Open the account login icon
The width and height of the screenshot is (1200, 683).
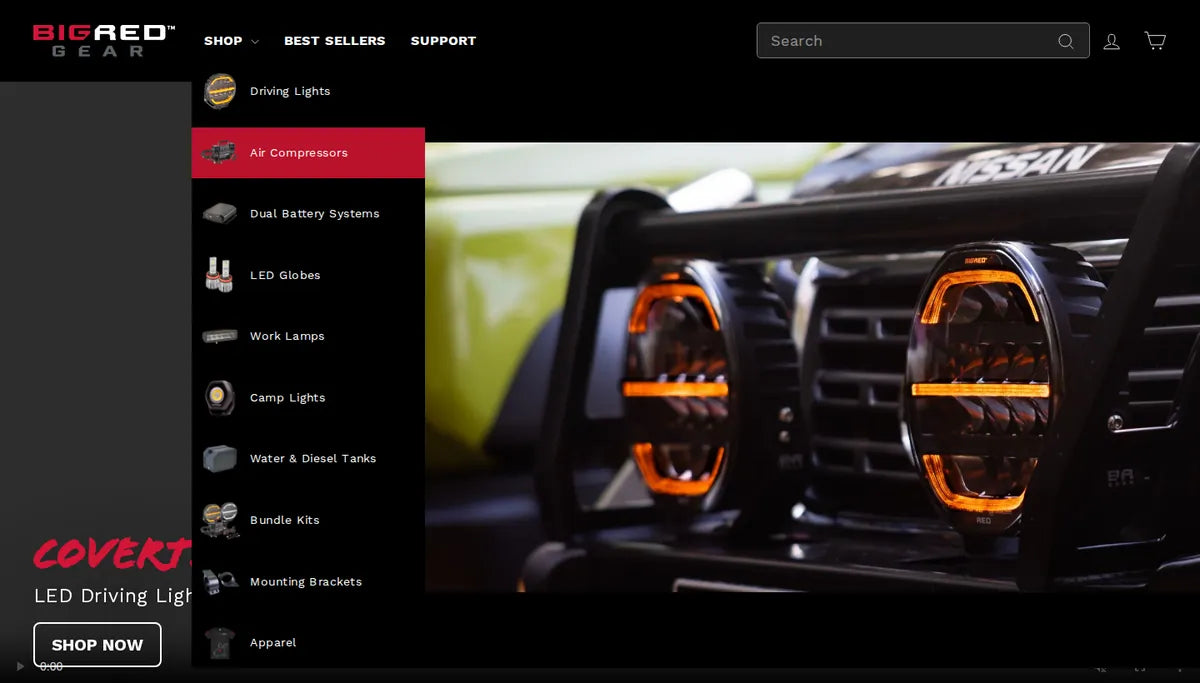(1111, 41)
